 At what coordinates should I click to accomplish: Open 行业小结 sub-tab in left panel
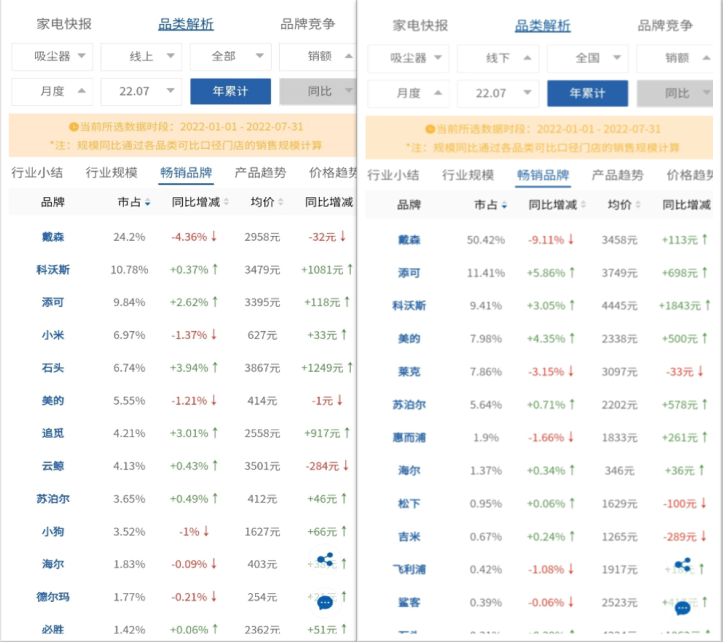point(37,173)
